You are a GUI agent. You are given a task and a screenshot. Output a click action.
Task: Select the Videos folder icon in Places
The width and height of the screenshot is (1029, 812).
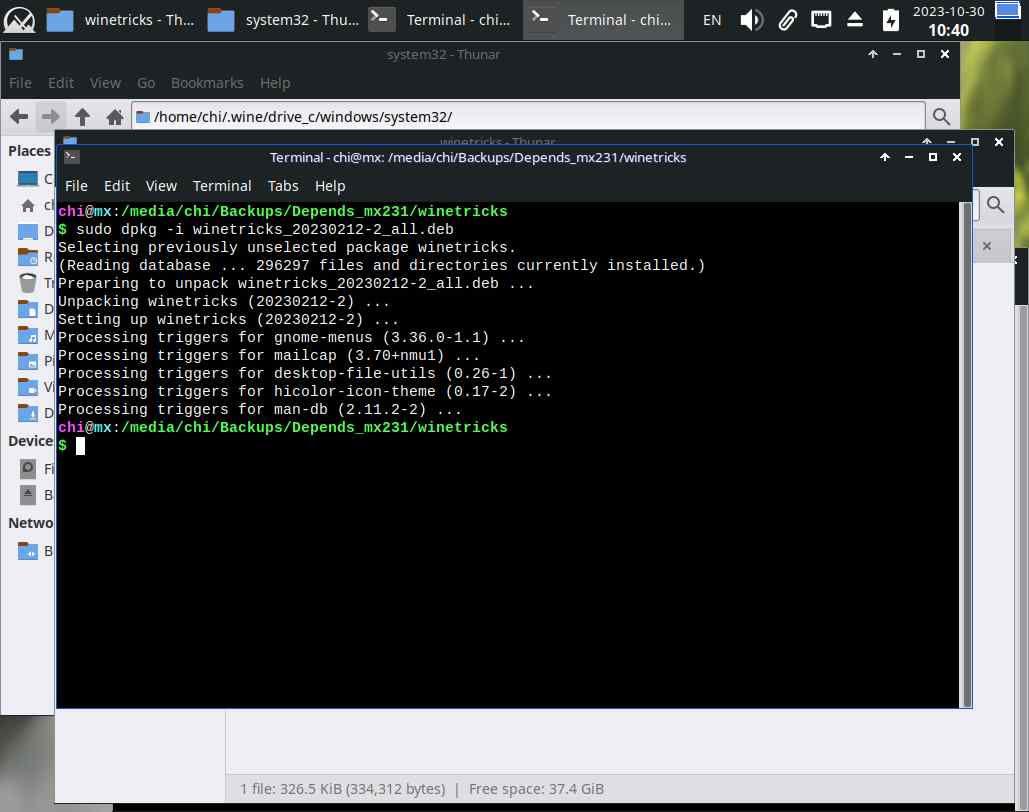pyautogui.click(x=28, y=387)
